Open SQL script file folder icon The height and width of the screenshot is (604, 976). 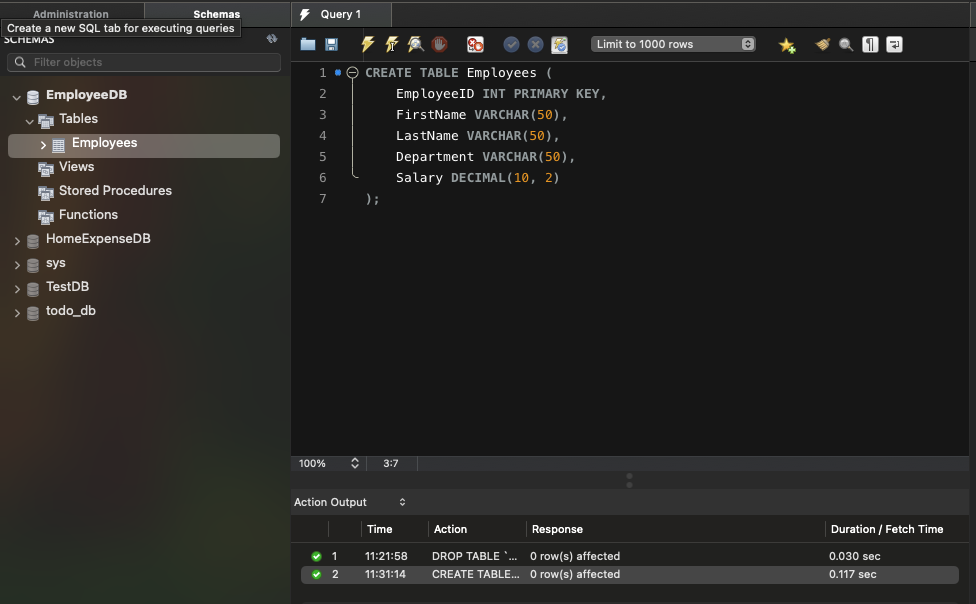tap(308, 45)
